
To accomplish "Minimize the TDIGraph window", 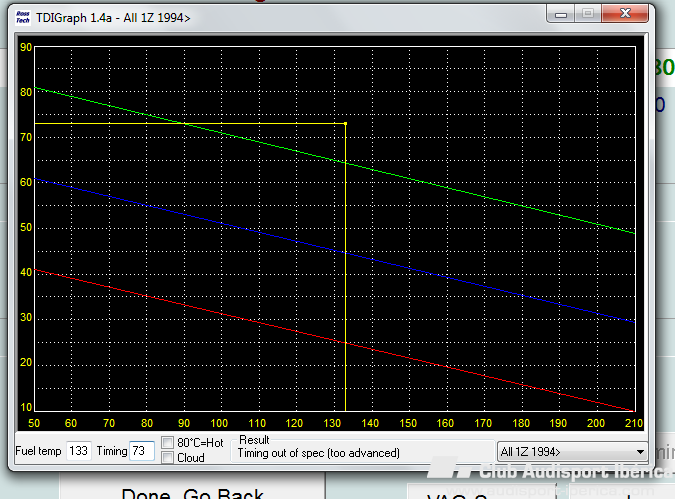I will (x=560, y=14).
